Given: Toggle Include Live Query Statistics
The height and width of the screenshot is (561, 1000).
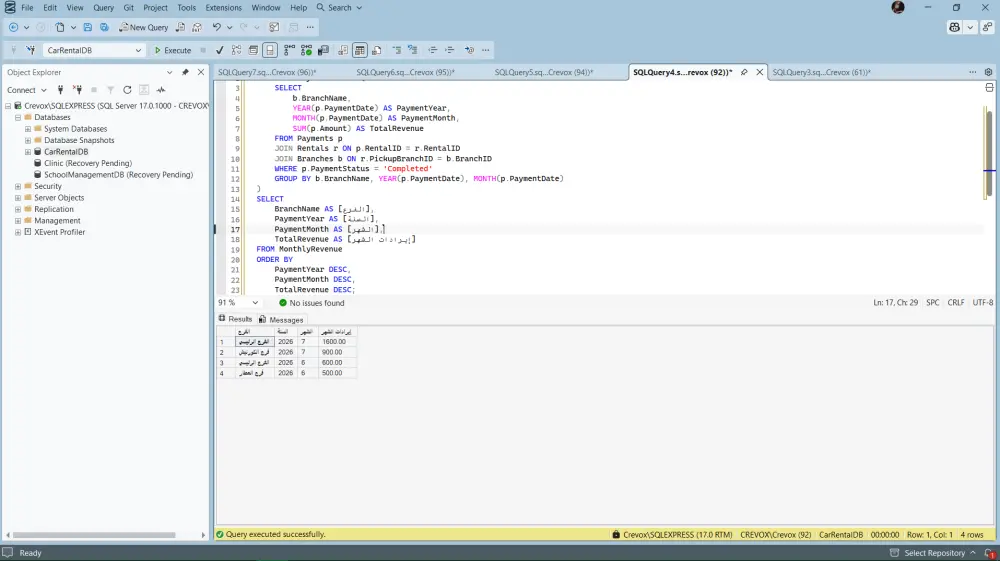Looking at the screenshot, I should 307,50.
